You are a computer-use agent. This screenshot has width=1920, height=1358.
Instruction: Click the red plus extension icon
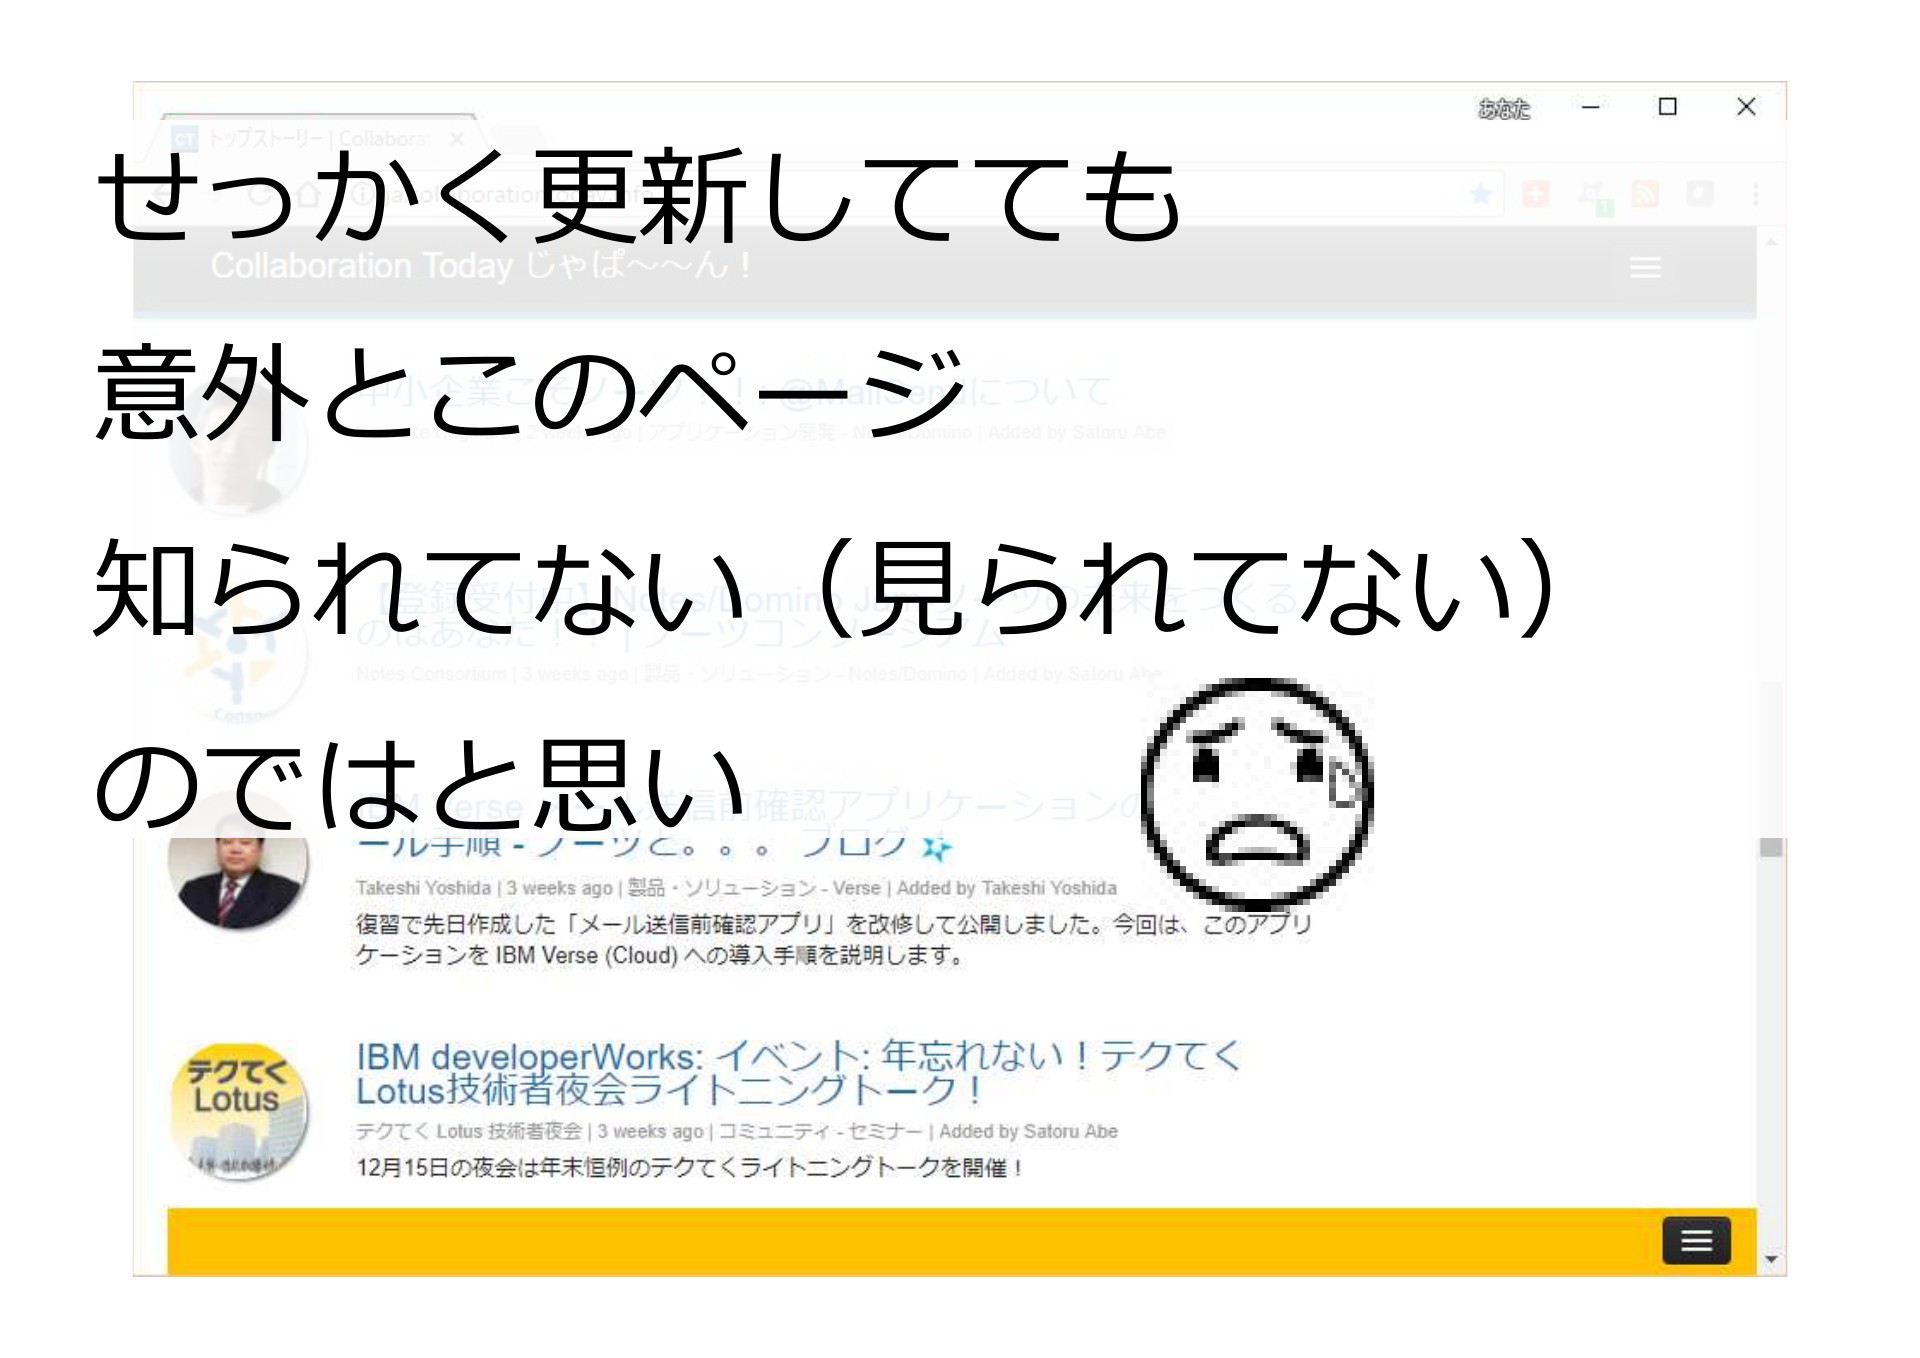[1536, 193]
